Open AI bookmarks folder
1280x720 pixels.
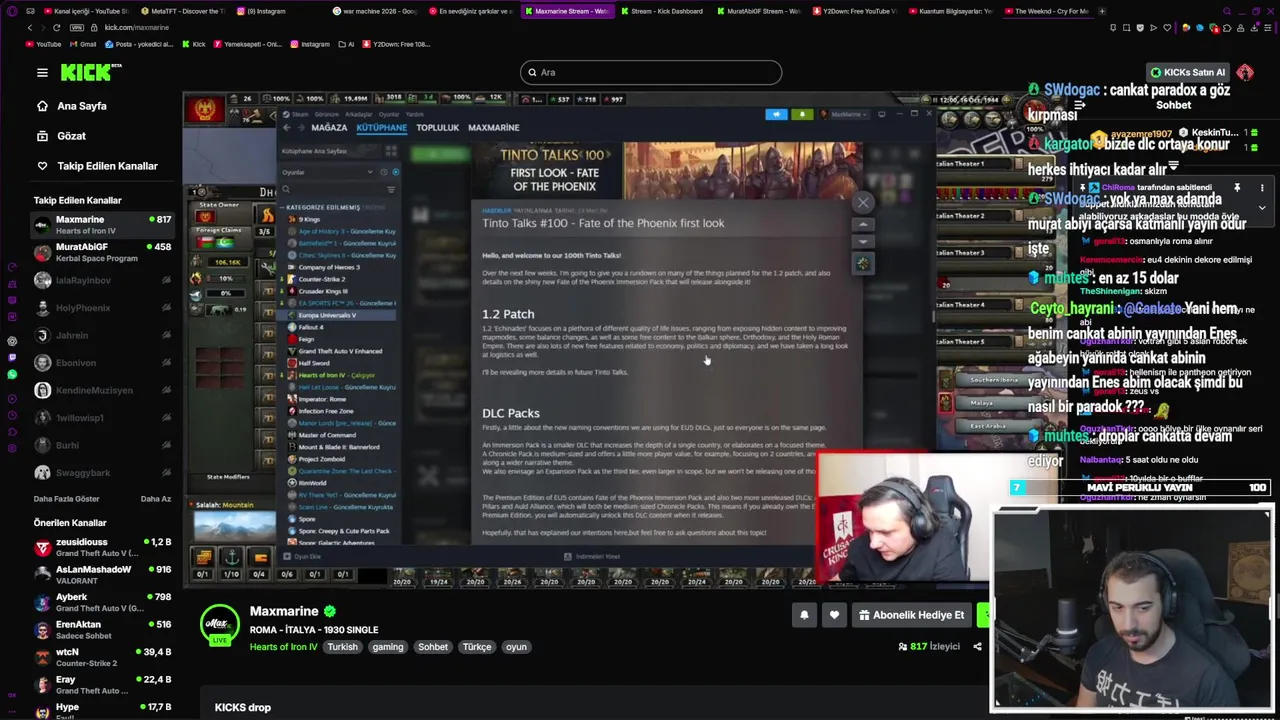[346, 44]
